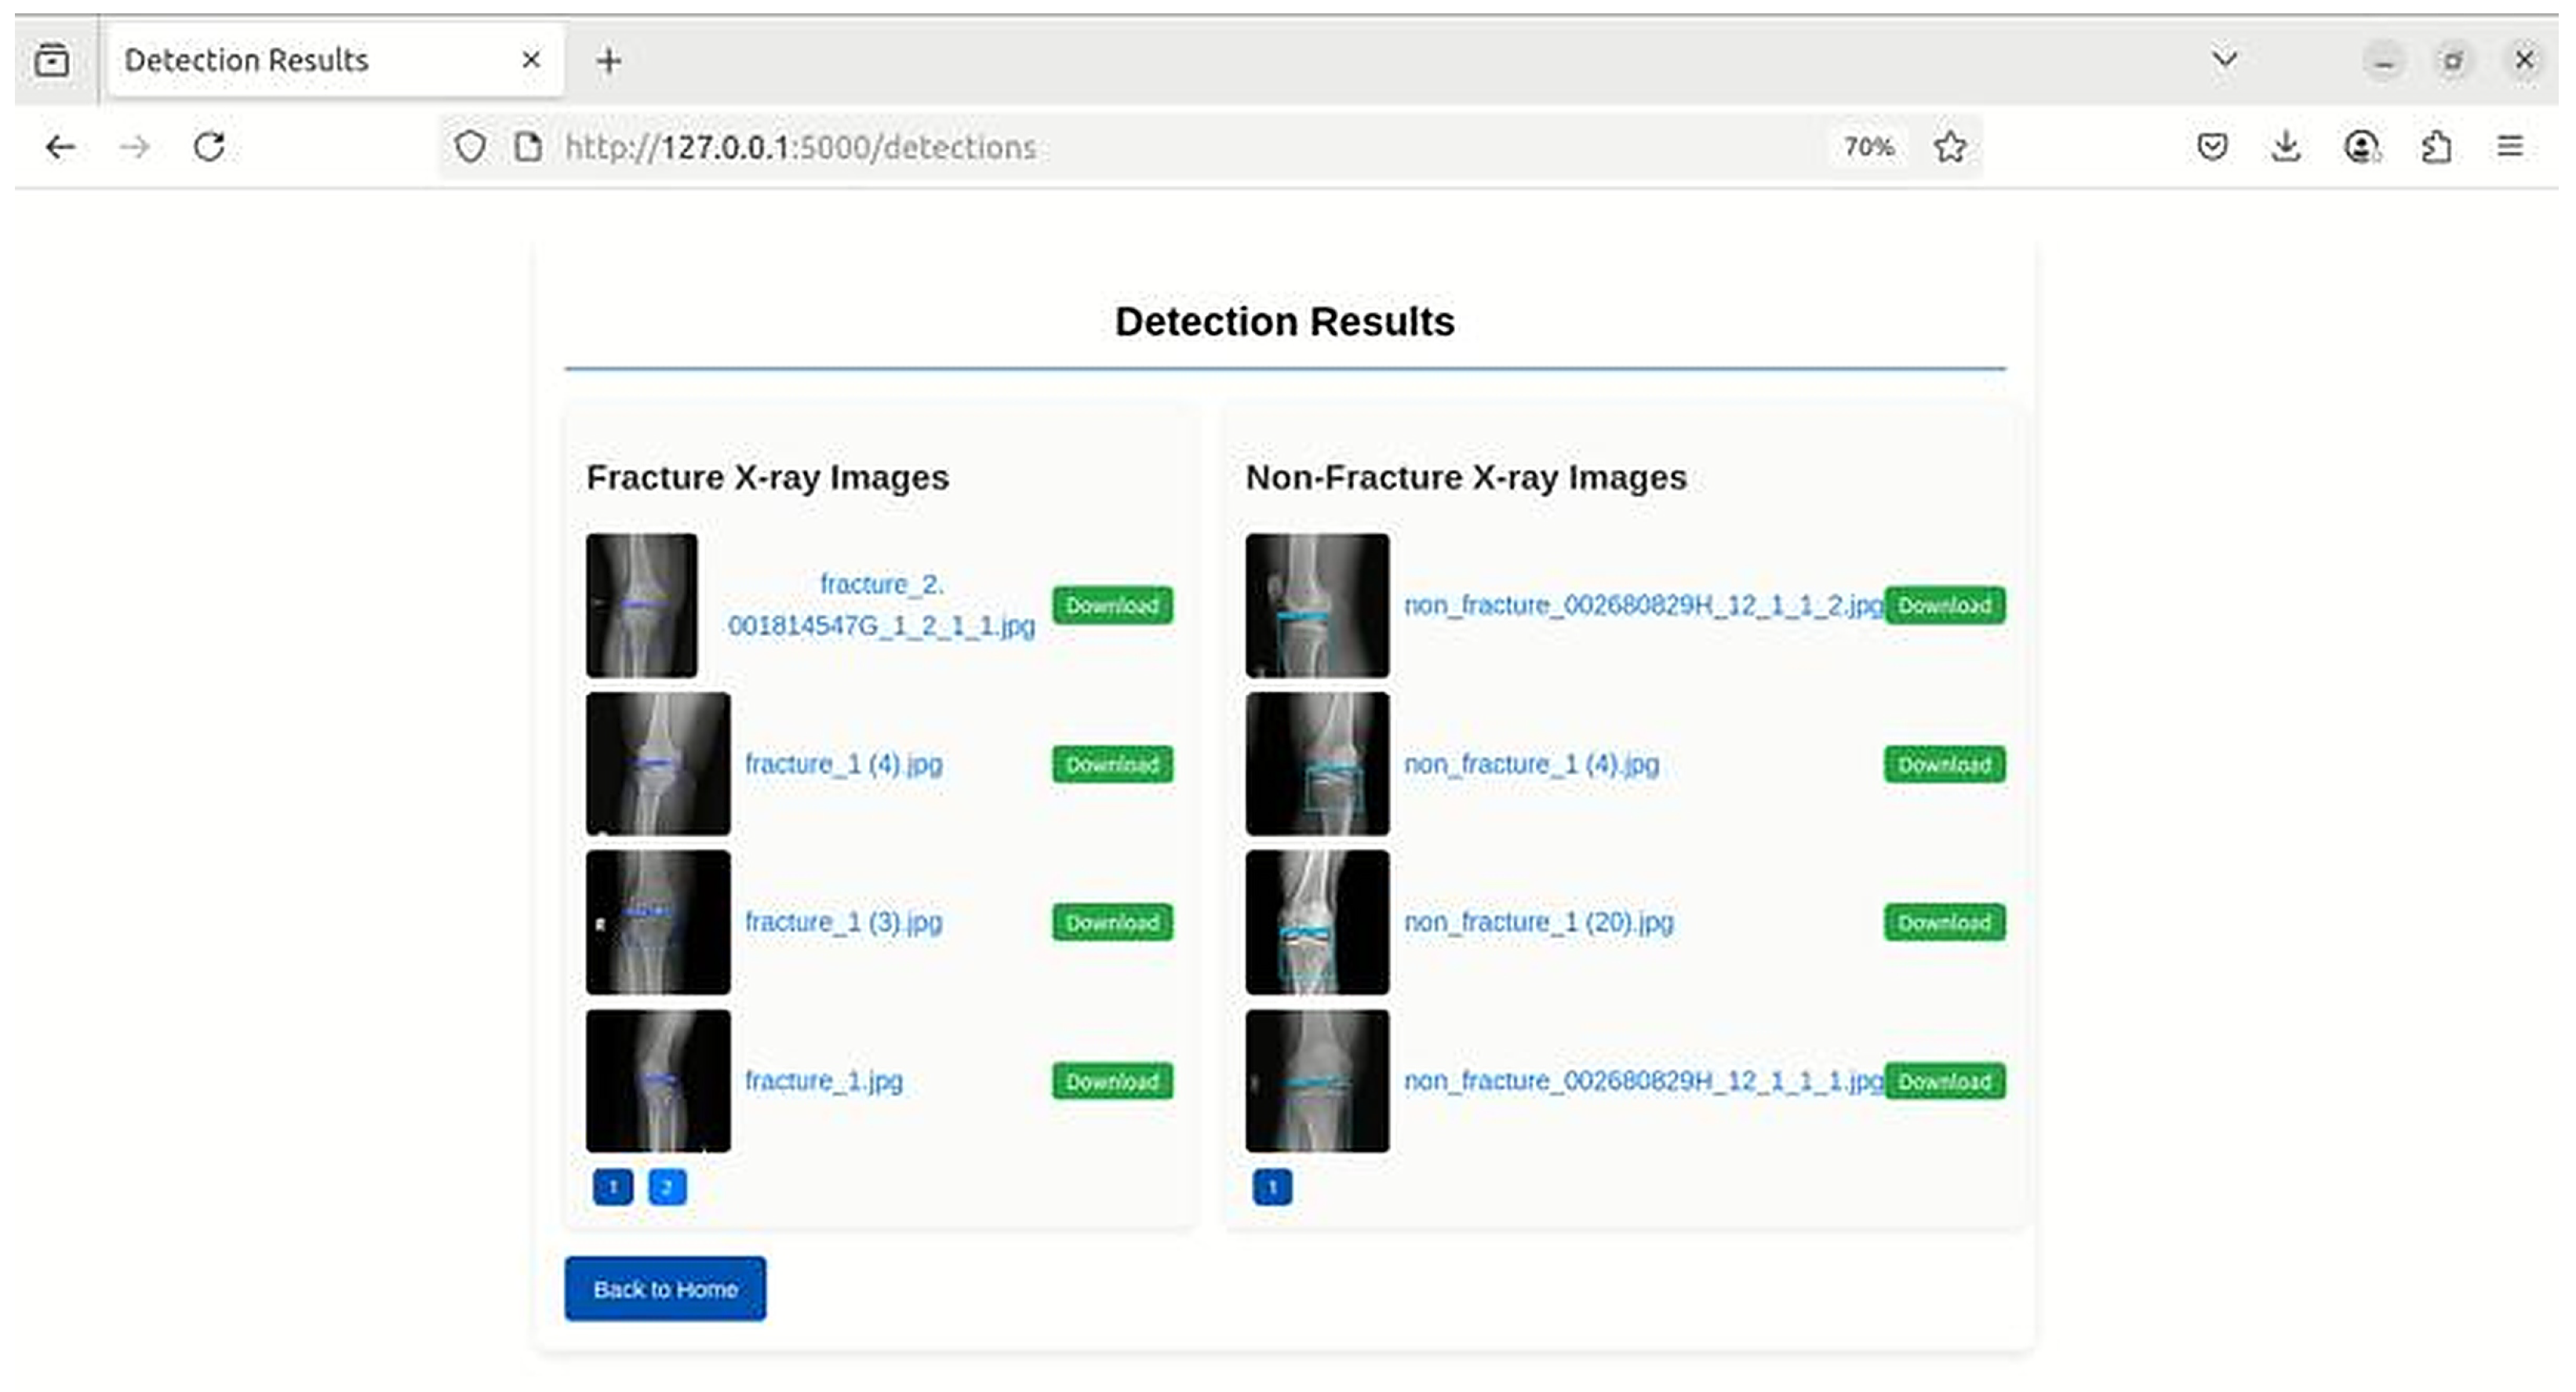This screenshot has height=1392, width=2576.
Task: Open the extensions puzzle icon
Action: coord(2436,147)
